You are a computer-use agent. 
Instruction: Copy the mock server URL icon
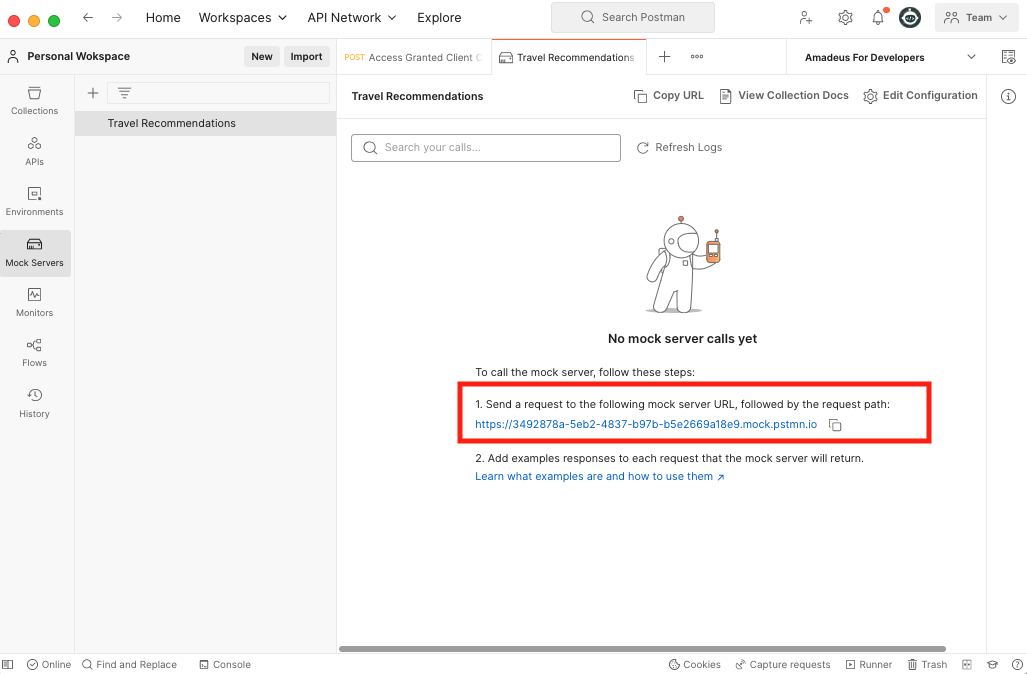(x=835, y=425)
